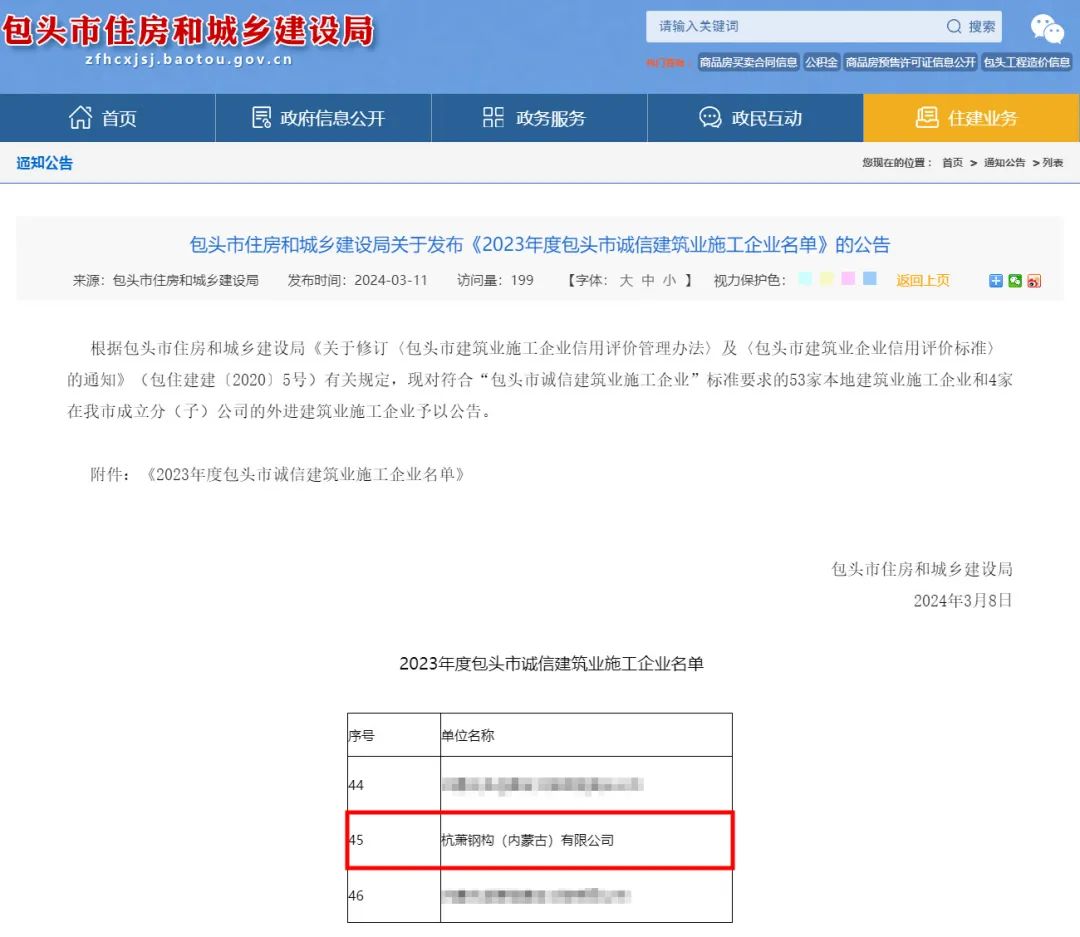Click the magnifier search icon

click(954, 27)
